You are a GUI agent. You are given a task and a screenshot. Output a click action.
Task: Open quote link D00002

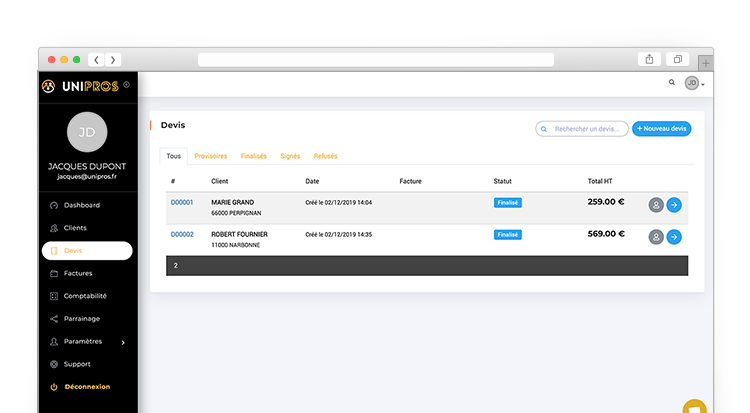[182, 234]
